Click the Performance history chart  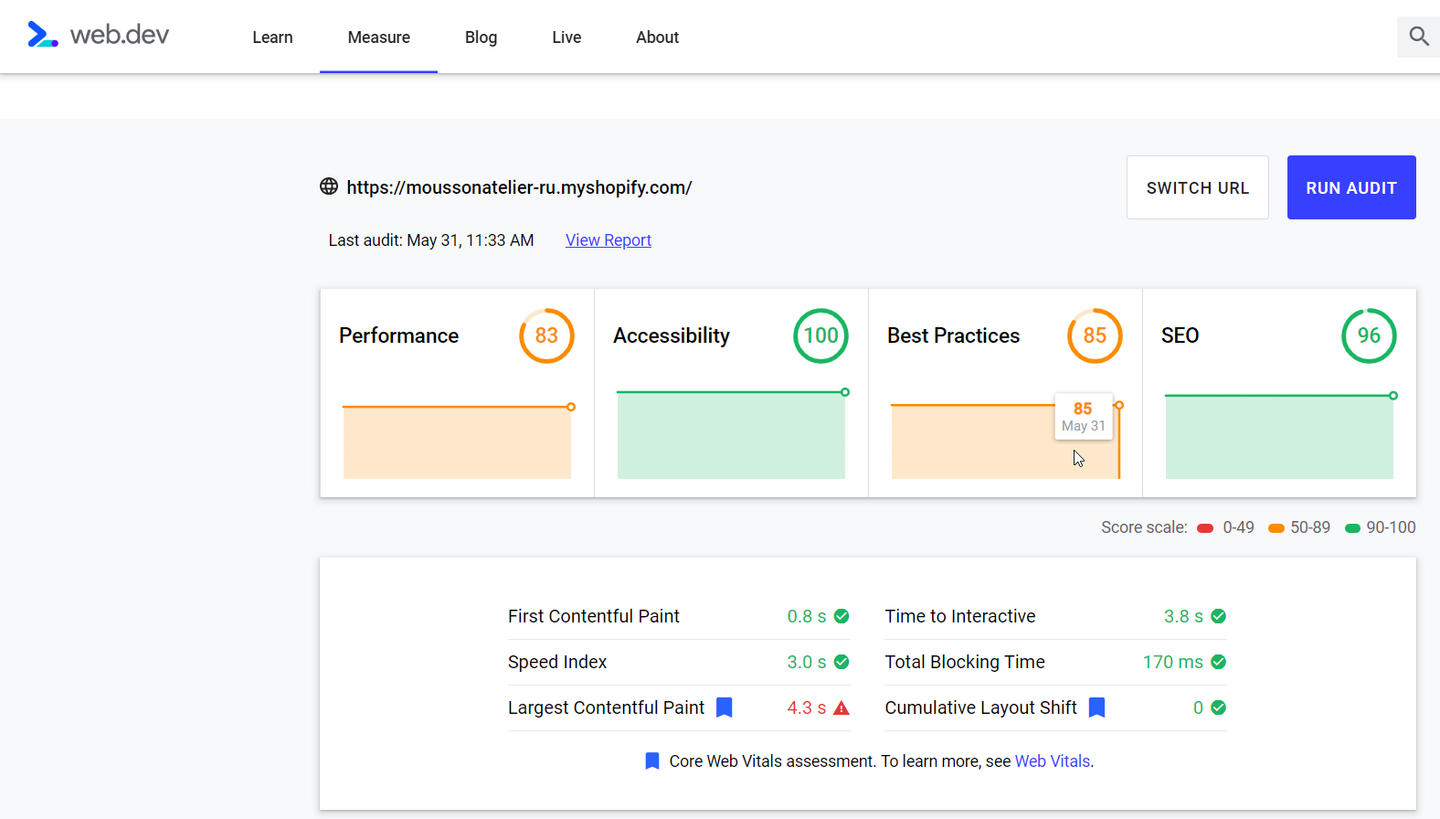pos(457,442)
